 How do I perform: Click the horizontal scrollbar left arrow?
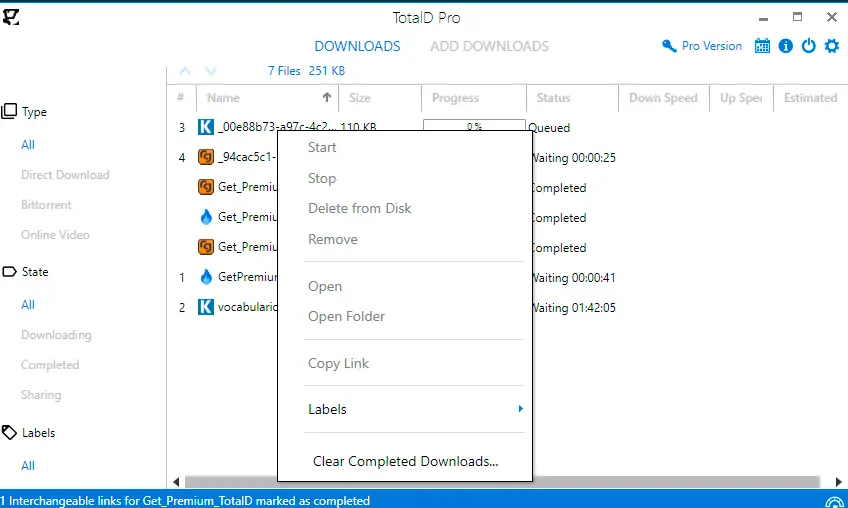click(176, 481)
